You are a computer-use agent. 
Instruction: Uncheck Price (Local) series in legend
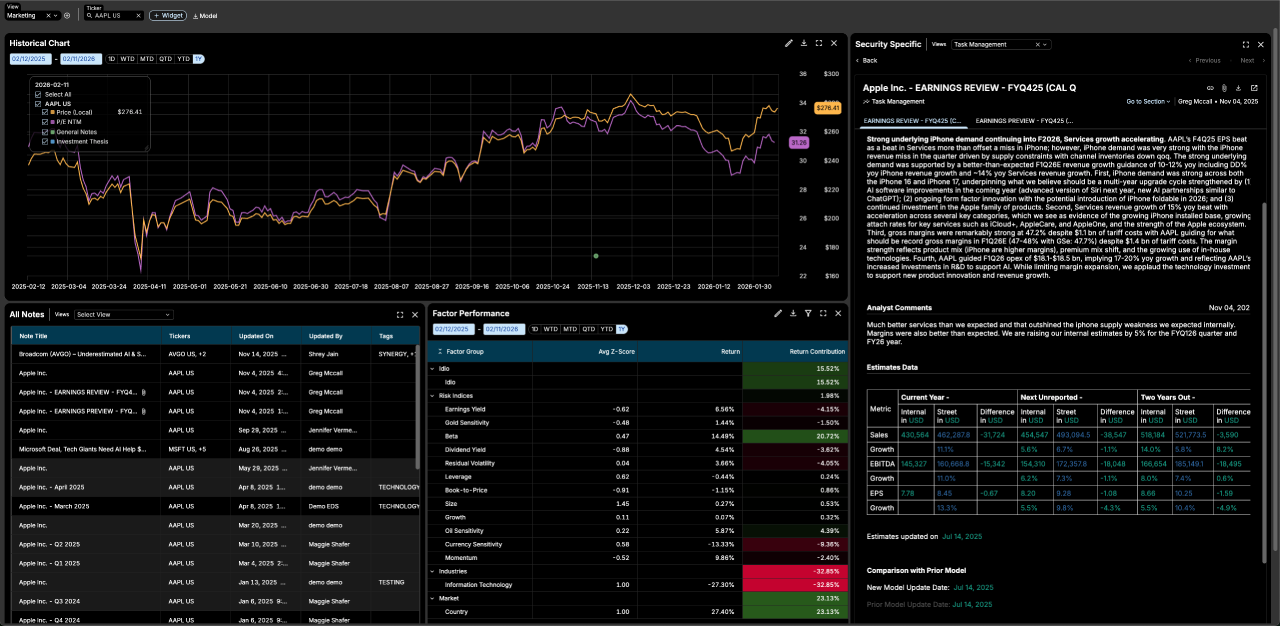click(x=45, y=112)
